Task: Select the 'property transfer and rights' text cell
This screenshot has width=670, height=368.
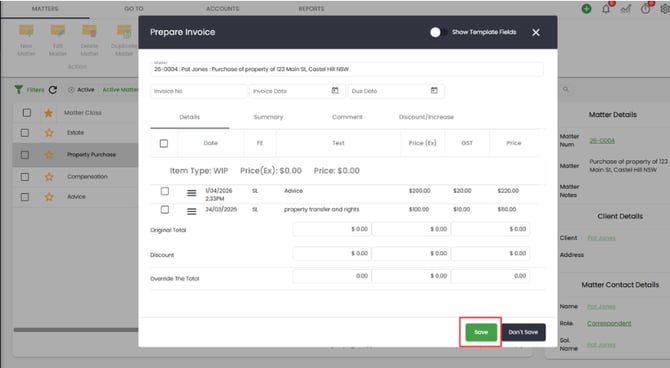Action: pyautogui.click(x=322, y=209)
